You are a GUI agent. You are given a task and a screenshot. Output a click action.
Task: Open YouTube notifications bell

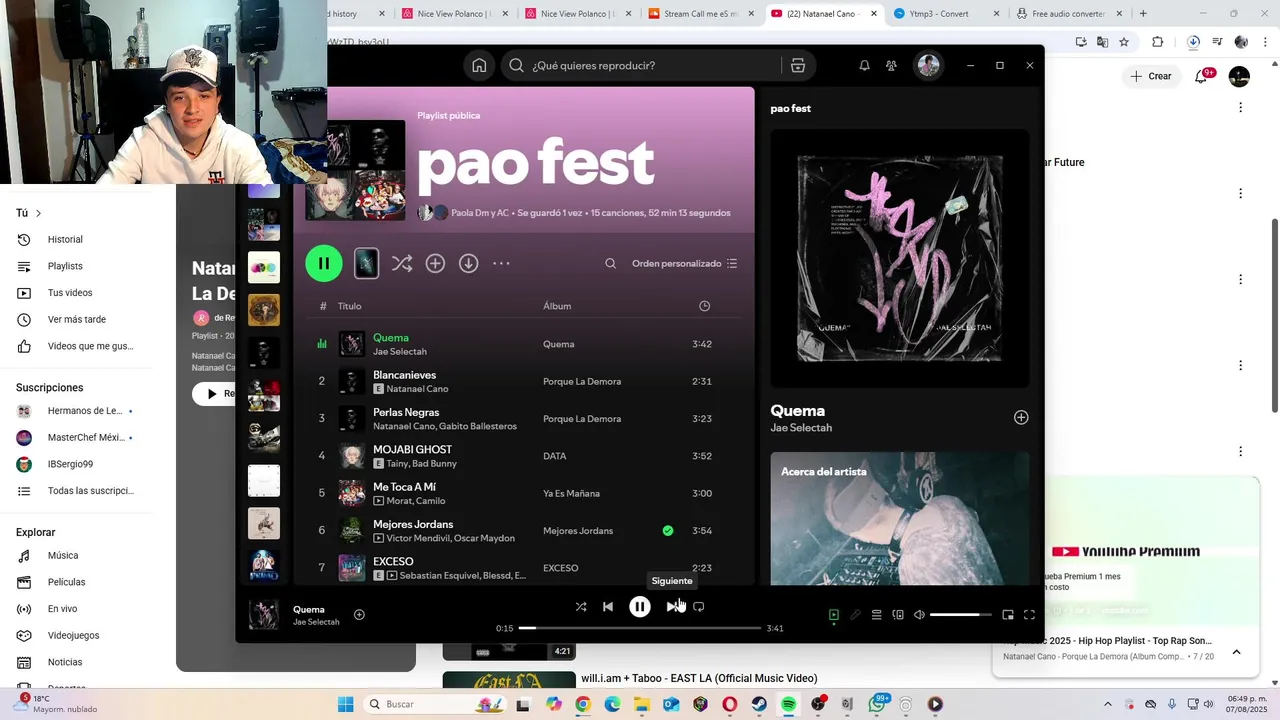(1202, 76)
